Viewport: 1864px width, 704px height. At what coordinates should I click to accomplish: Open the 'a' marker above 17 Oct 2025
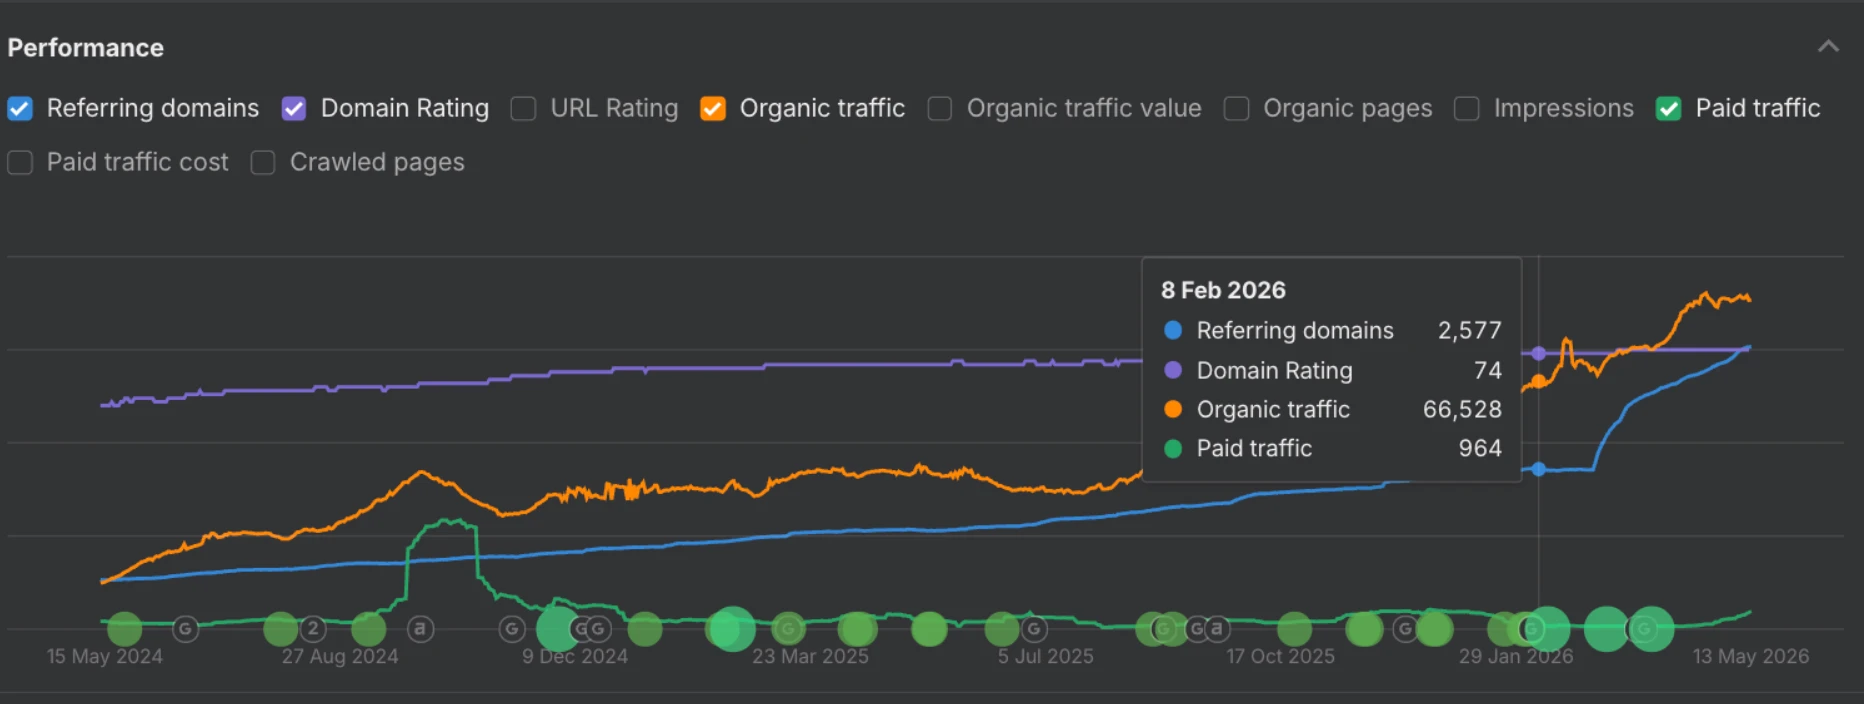(x=1216, y=629)
